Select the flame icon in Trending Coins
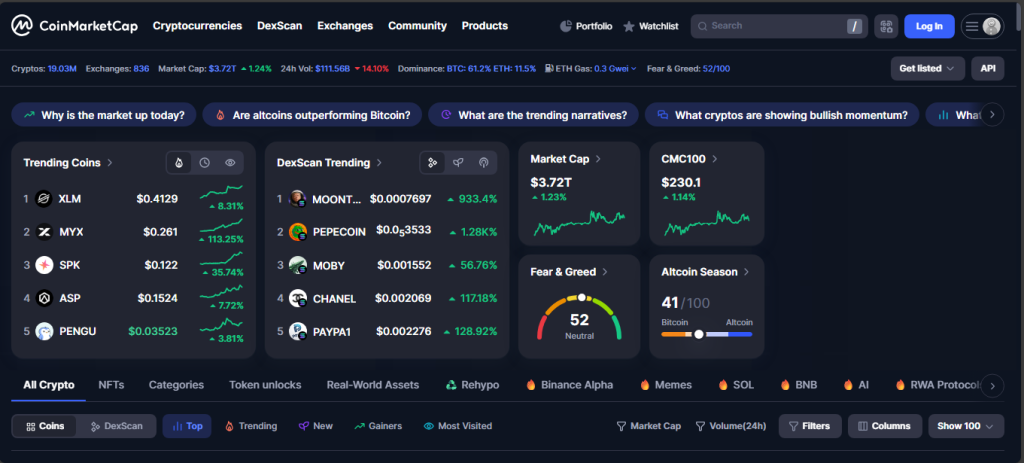 [x=179, y=162]
